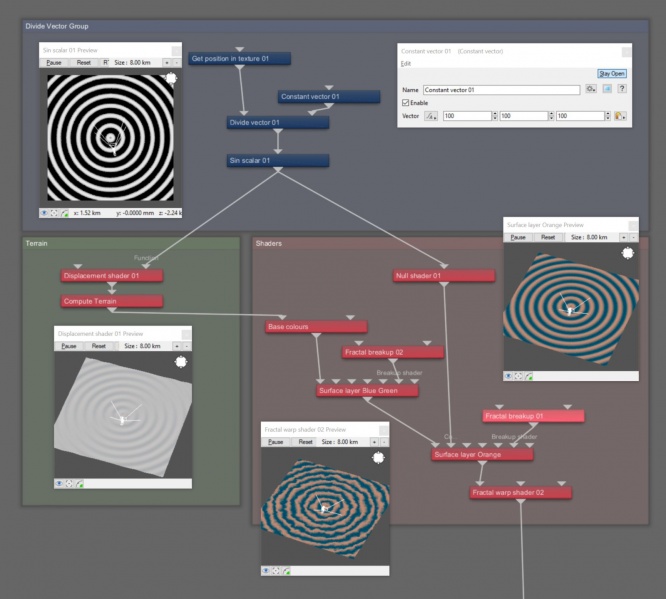This screenshot has width=666, height=599.
Task: Click the first Vector value field 100
Action: pyautogui.click(x=467, y=116)
